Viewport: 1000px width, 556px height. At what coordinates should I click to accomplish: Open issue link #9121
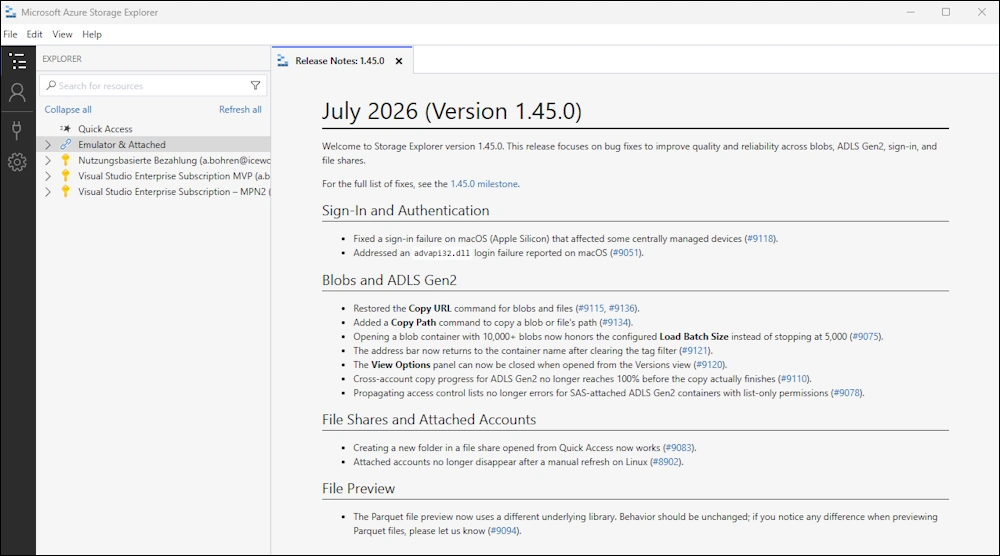[x=695, y=351]
